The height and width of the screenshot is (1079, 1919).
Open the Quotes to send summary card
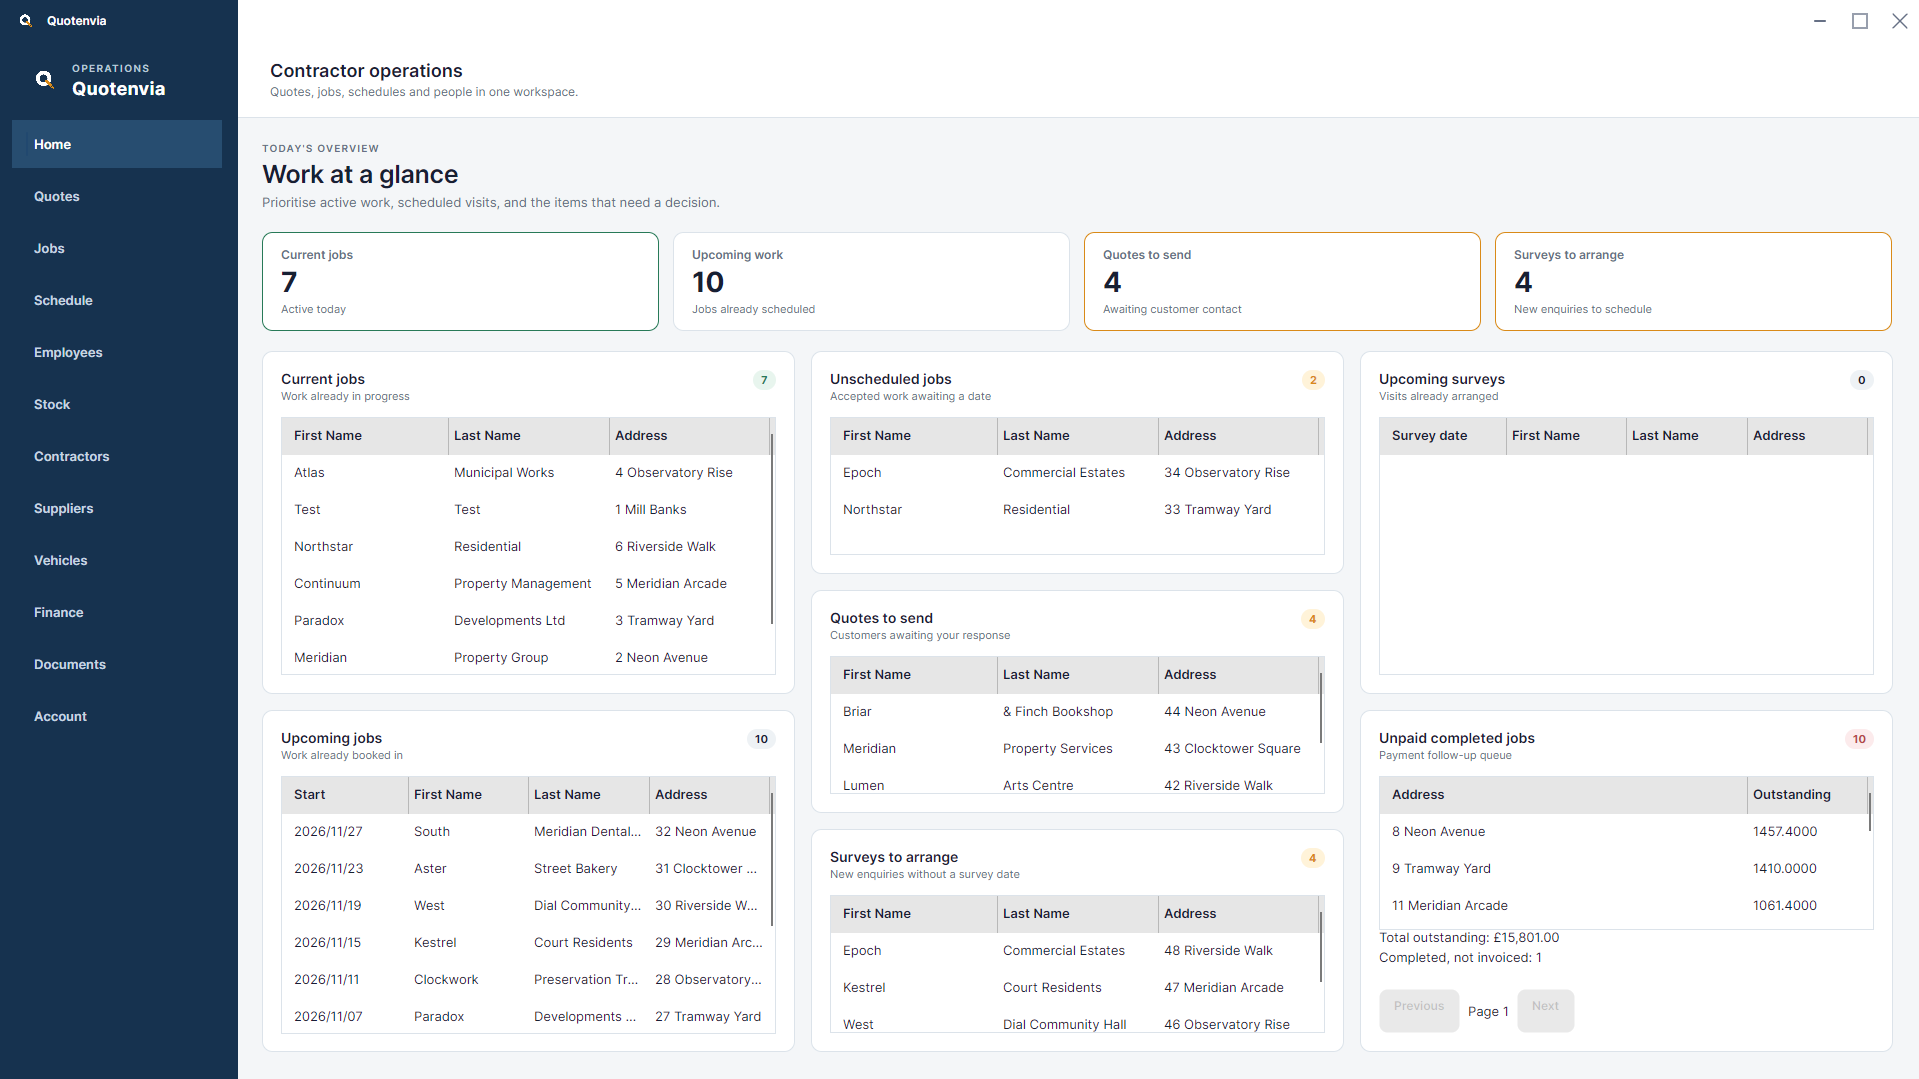[1282, 281]
